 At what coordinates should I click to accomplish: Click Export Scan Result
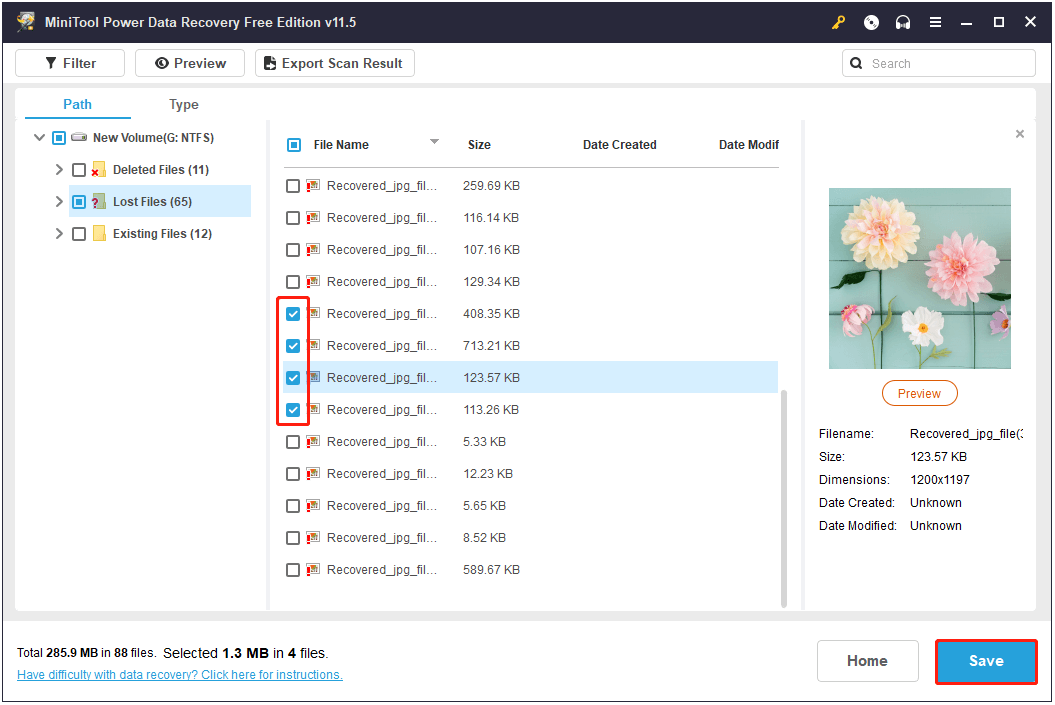tap(334, 63)
